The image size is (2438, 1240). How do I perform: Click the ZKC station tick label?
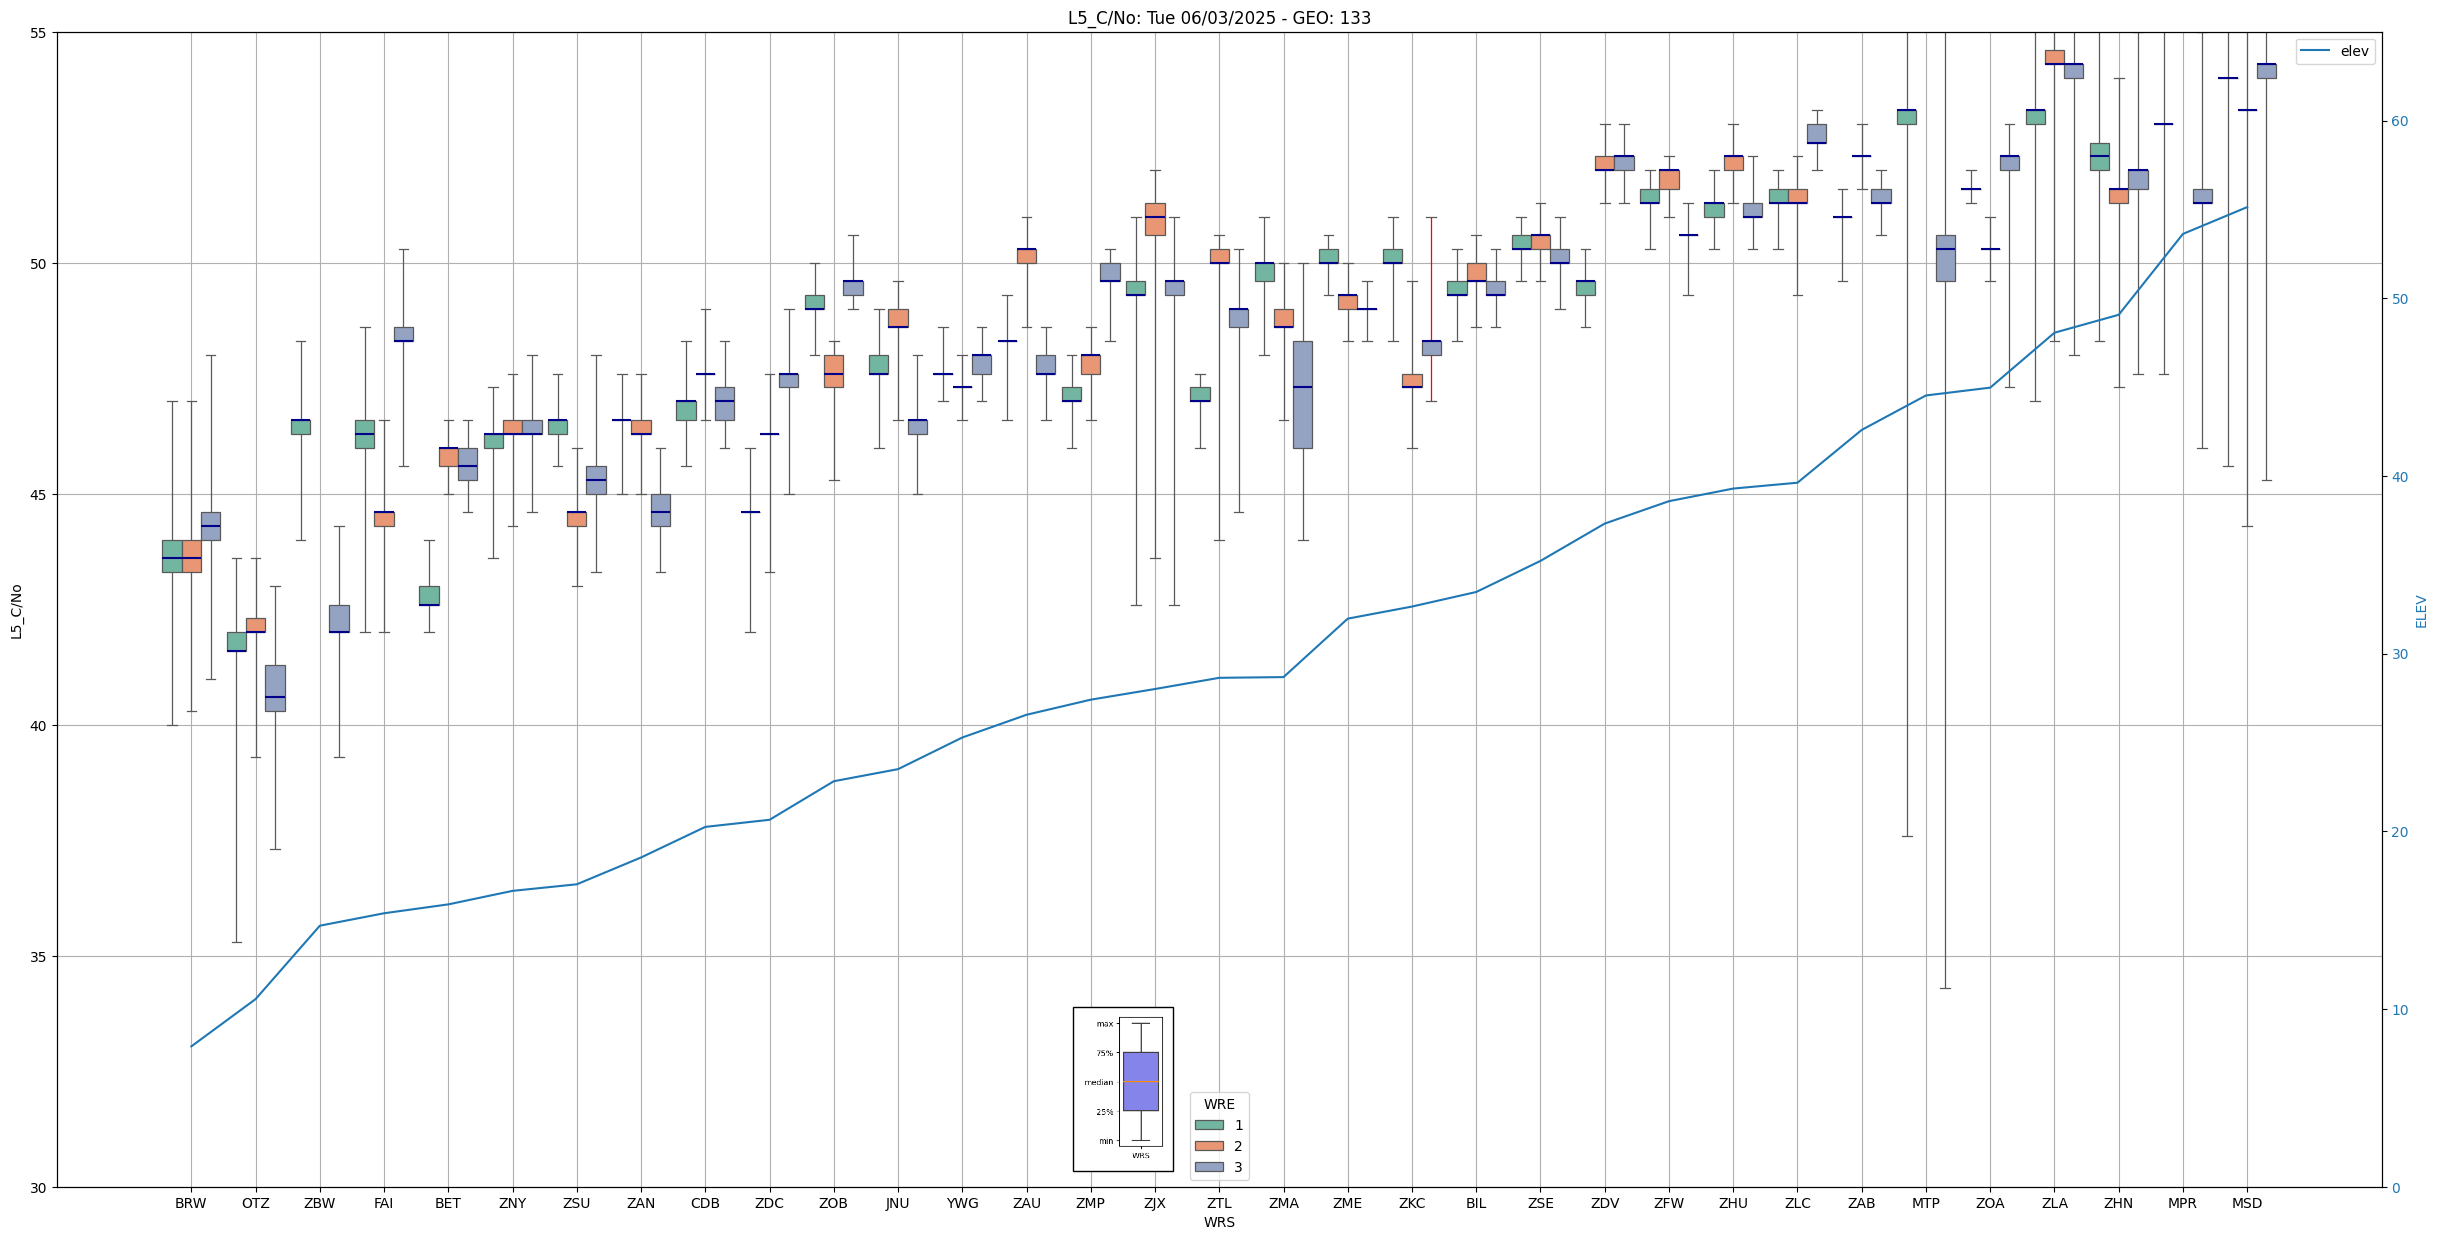[x=1411, y=1203]
